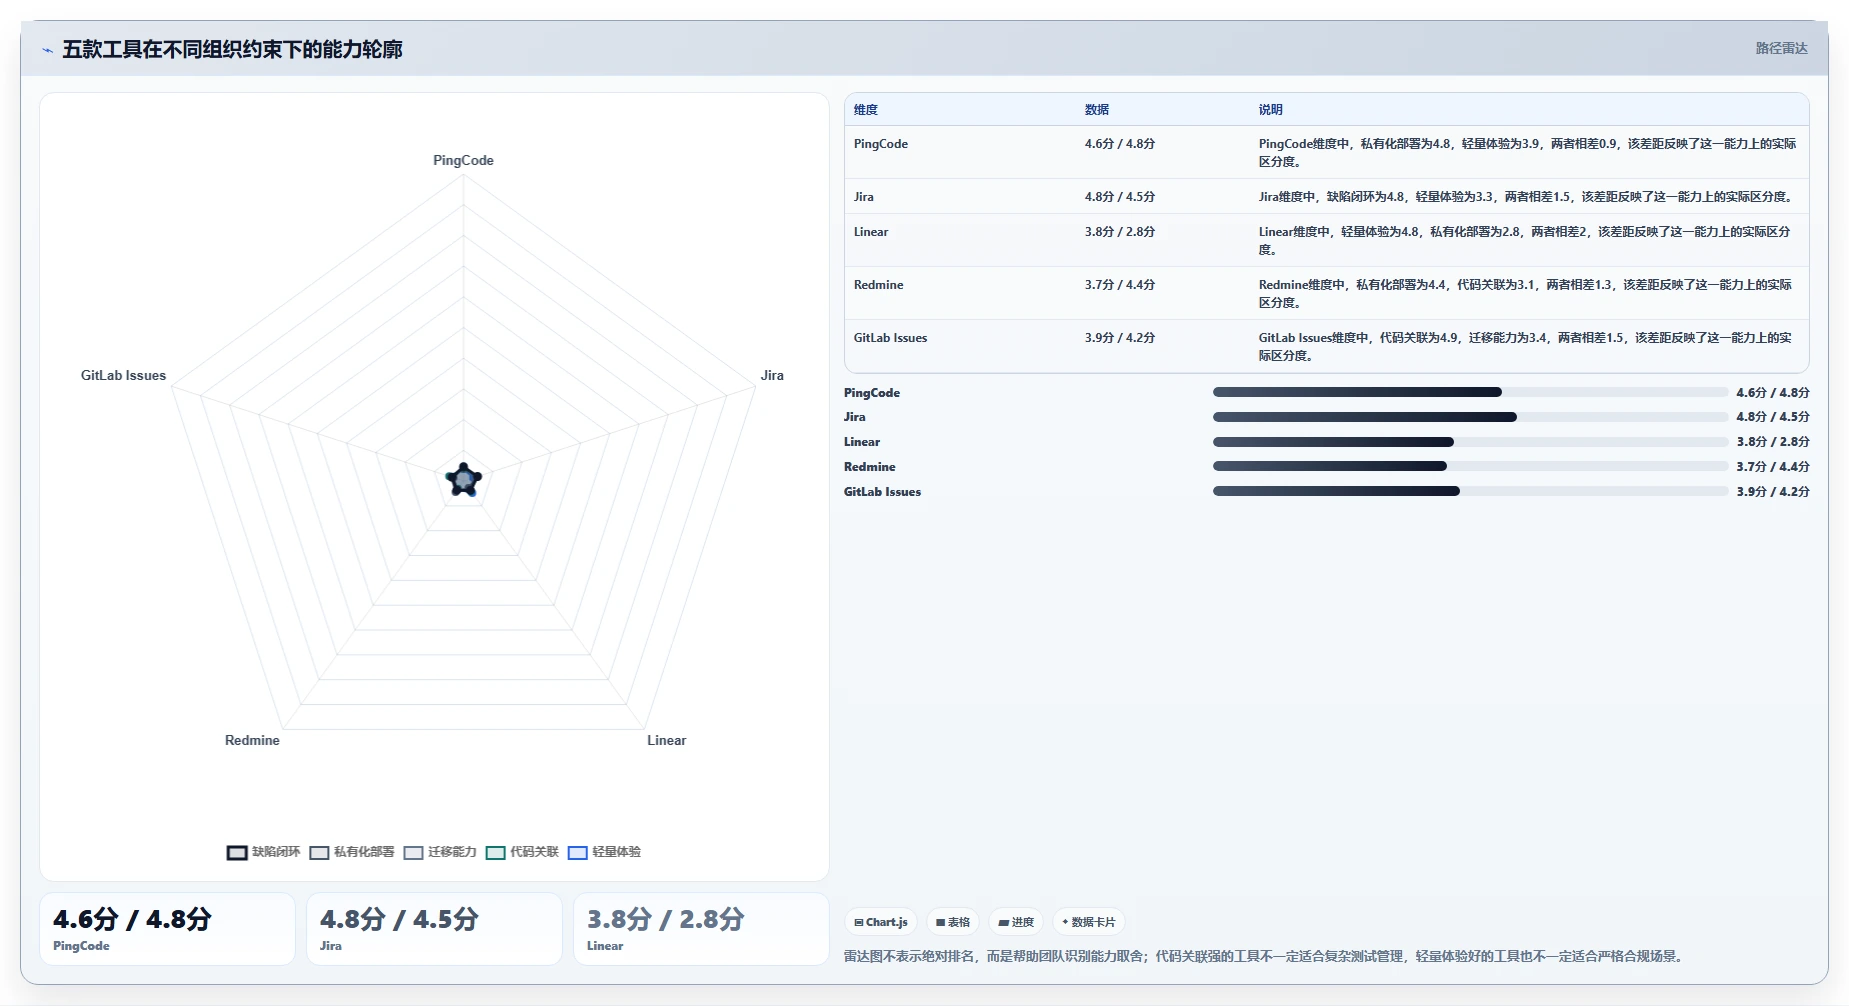1849x1006 pixels.
Task: Click the PingCode axis label on the radar
Action: [x=463, y=160]
